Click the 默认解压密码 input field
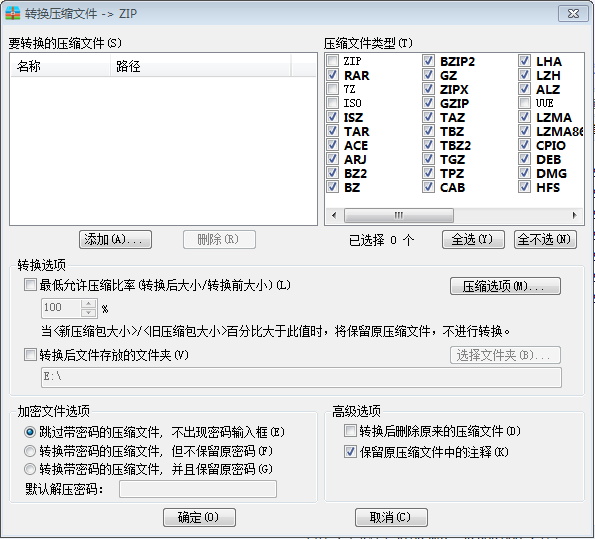 click(198, 489)
